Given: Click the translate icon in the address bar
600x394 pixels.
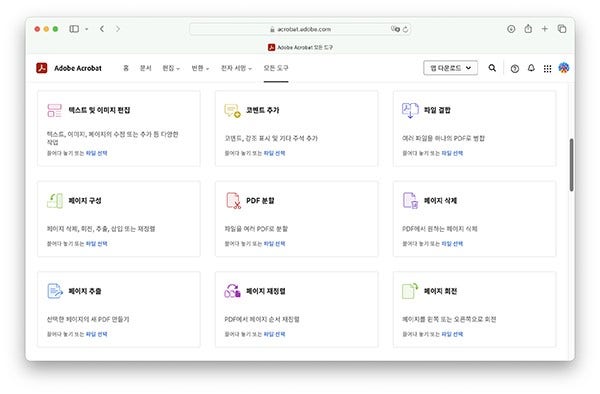Looking at the screenshot, I should tap(395, 29).
